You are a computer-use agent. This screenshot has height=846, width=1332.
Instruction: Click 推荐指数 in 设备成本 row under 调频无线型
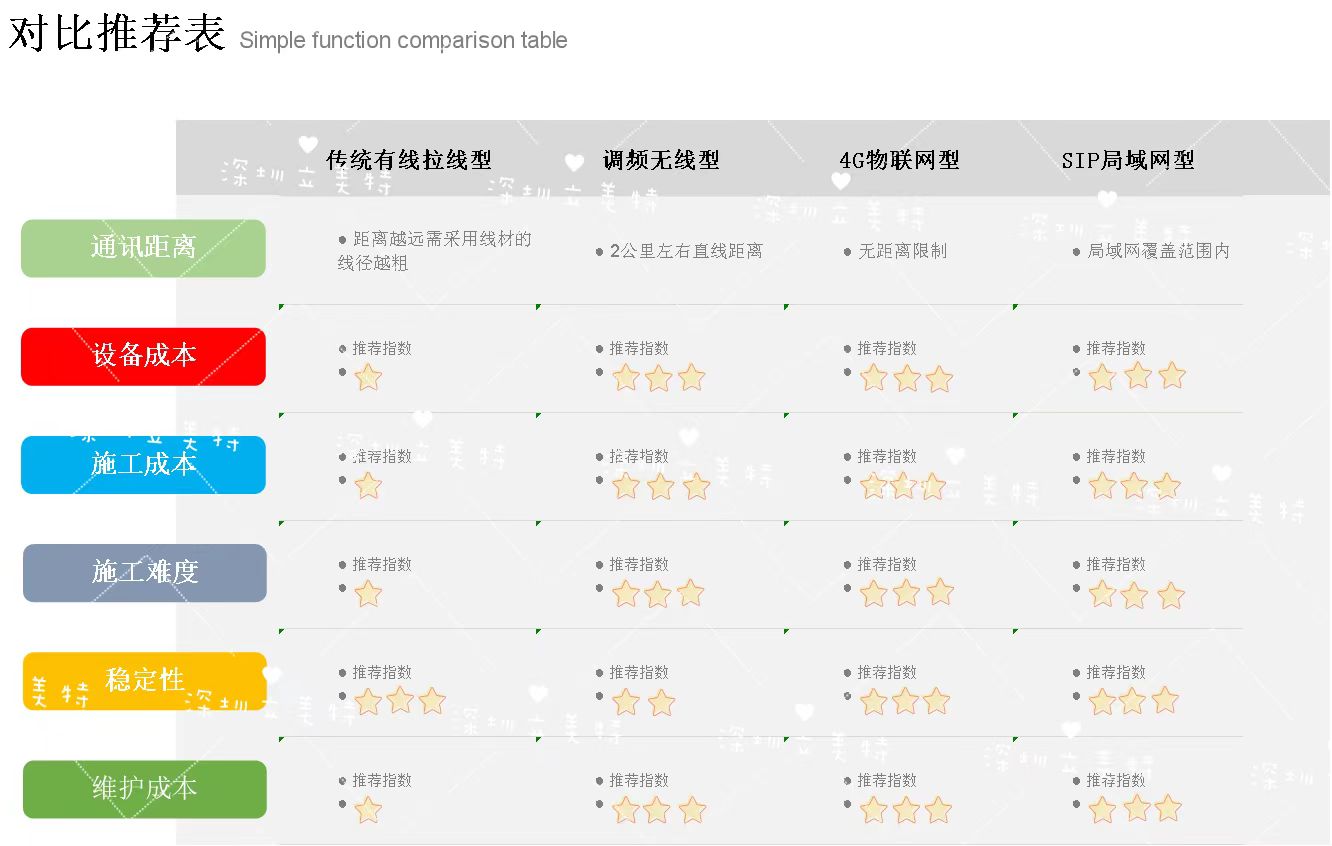pyautogui.click(x=639, y=348)
